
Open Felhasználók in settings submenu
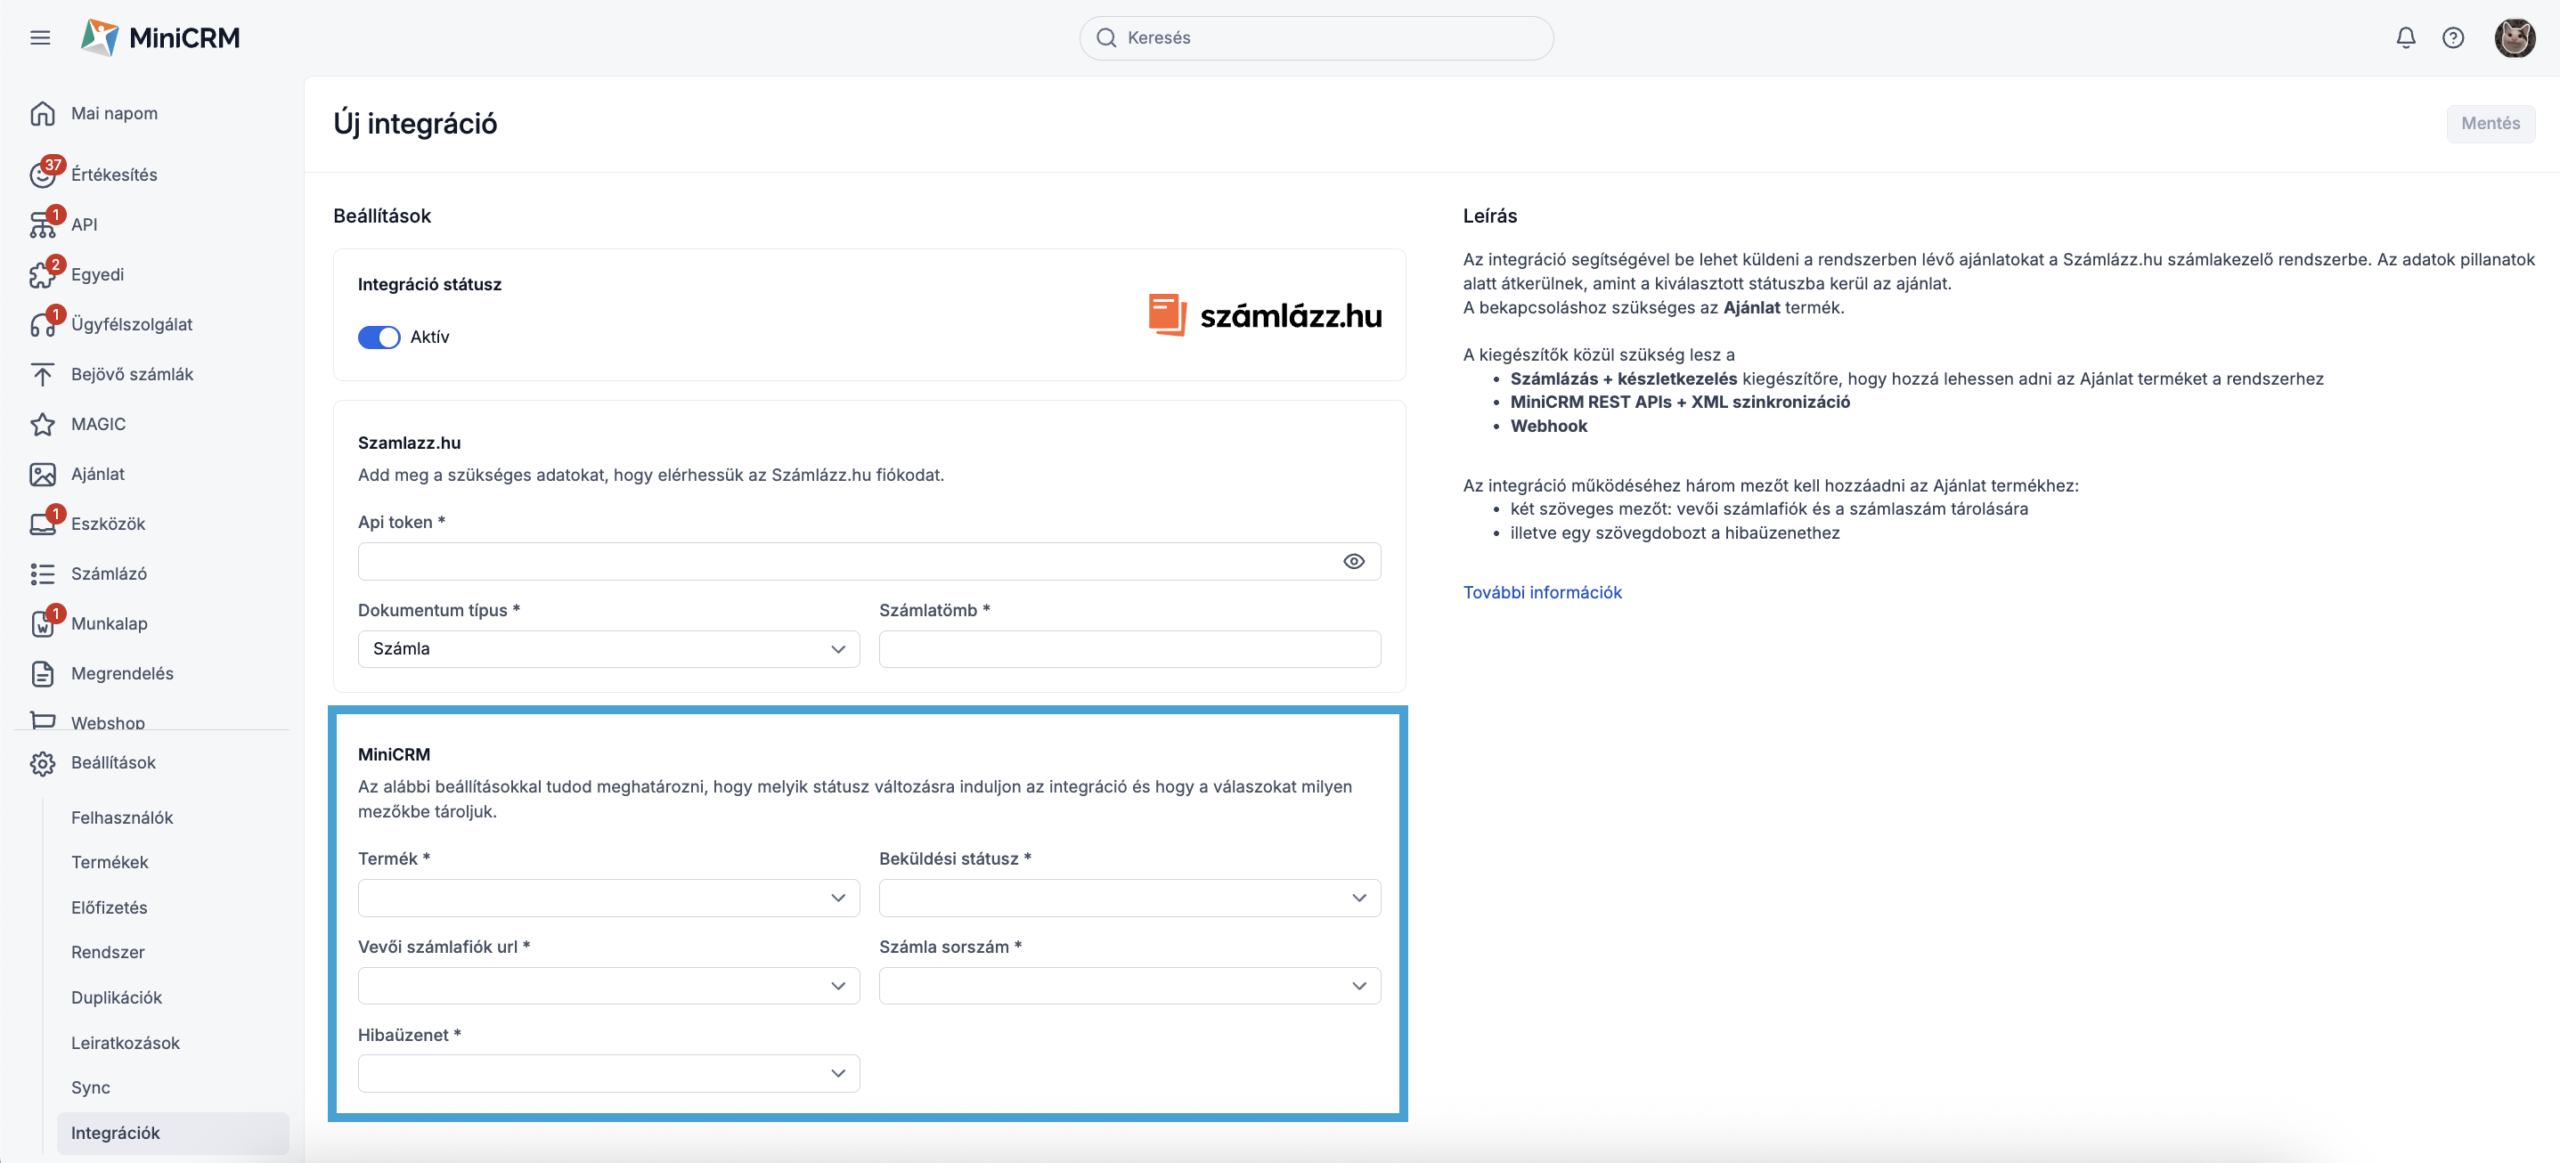tap(122, 818)
